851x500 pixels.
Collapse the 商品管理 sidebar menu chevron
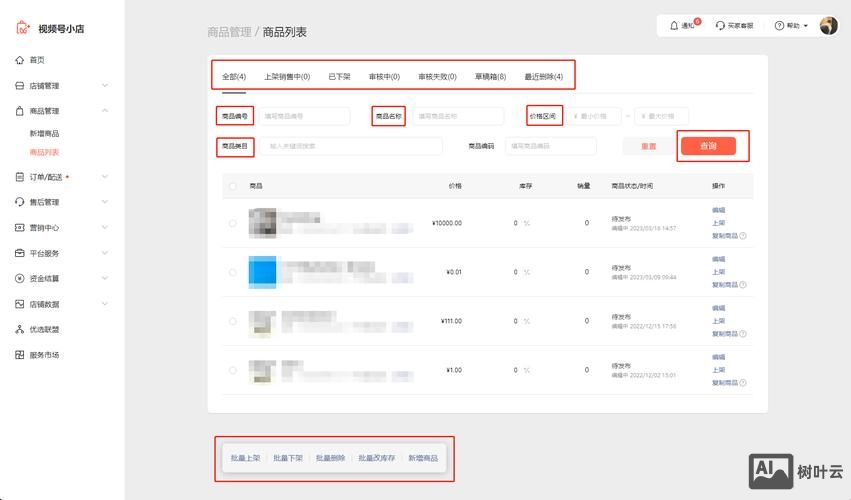105,111
